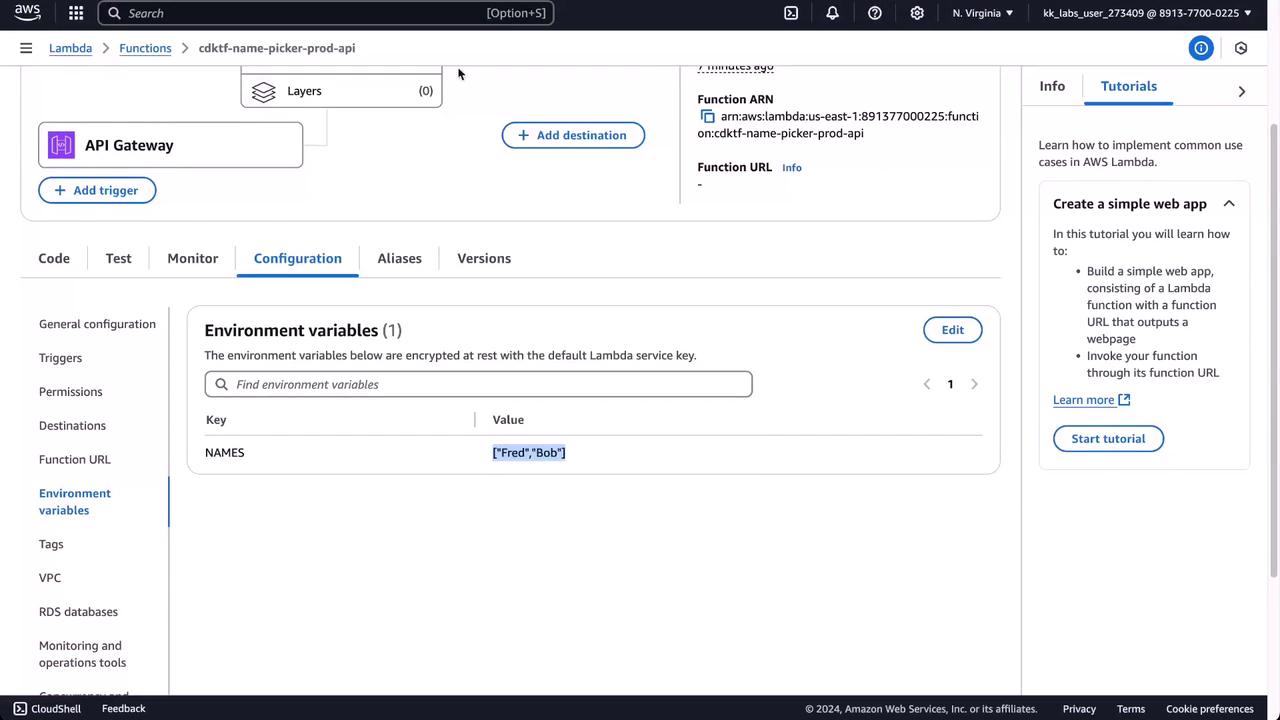Screen dimensions: 1280x720
Task: Open the Learn more link
Action: click(1091, 400)
